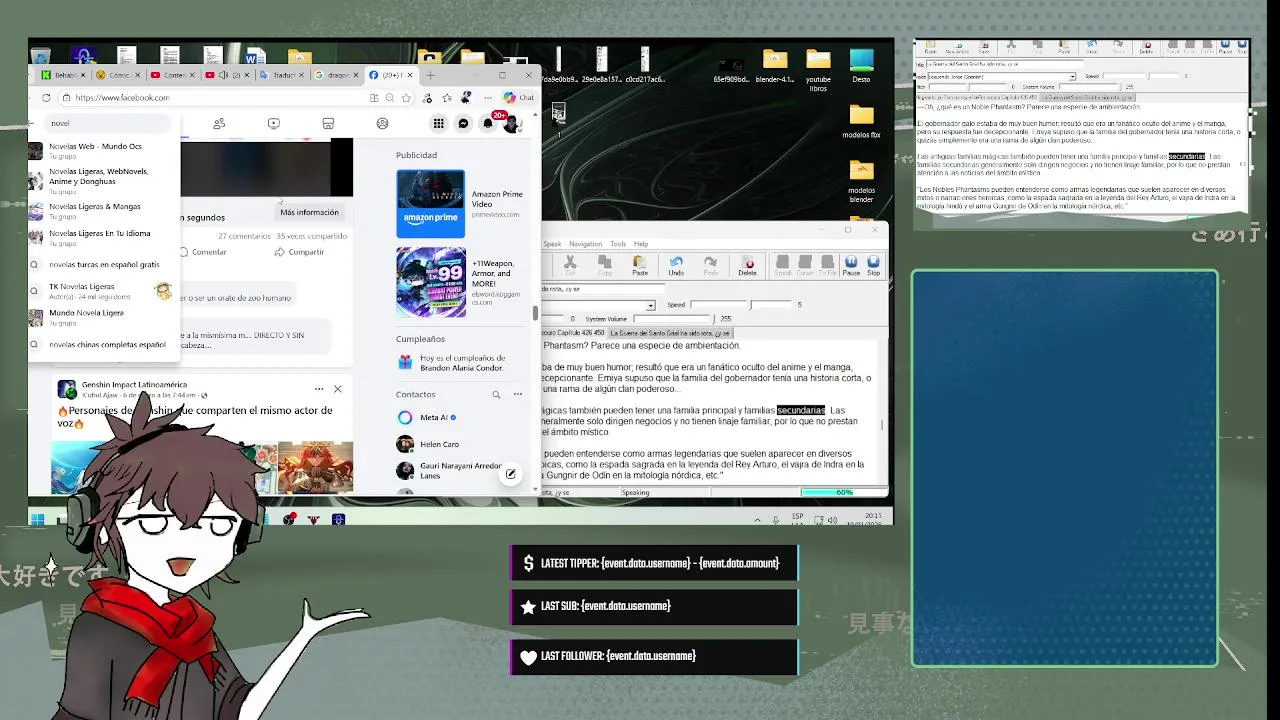Click the Copy icon in the reader toolbar
This screenshot has width=1280, height=720.
pyautogui.click(x=605, y=265)
